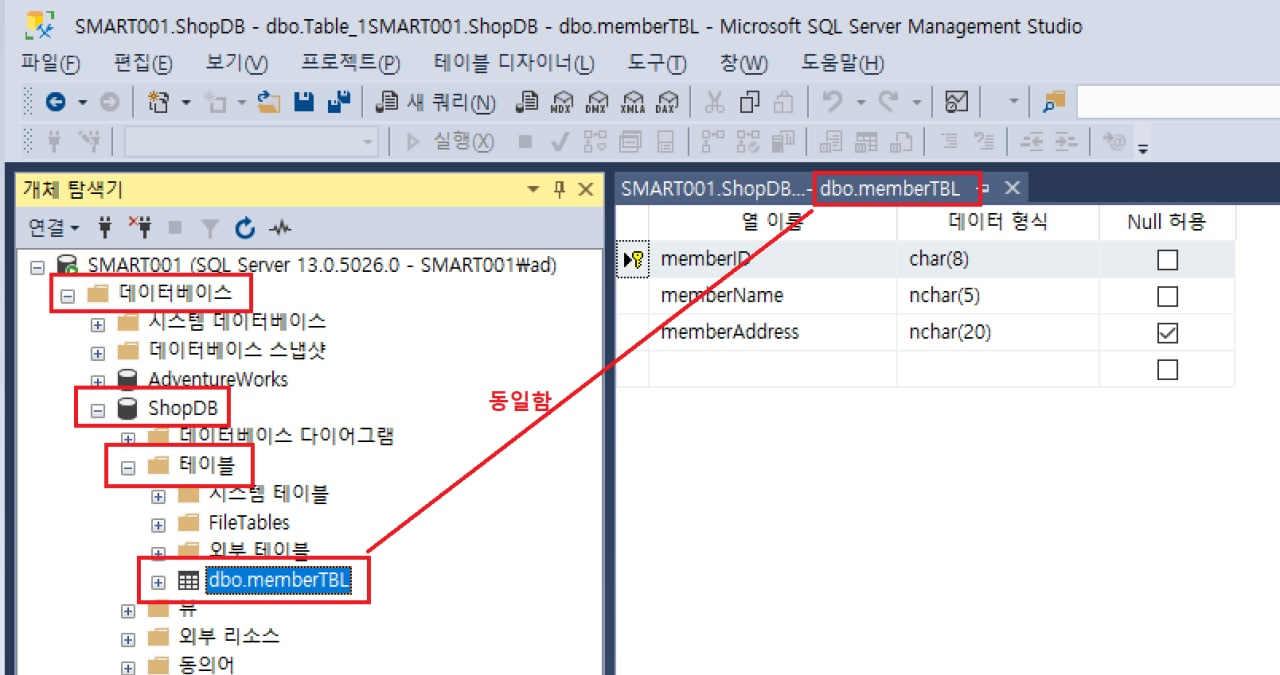
Task: Open the 창(W) menu
Action: pyautogui.click(x=743, y=63)
